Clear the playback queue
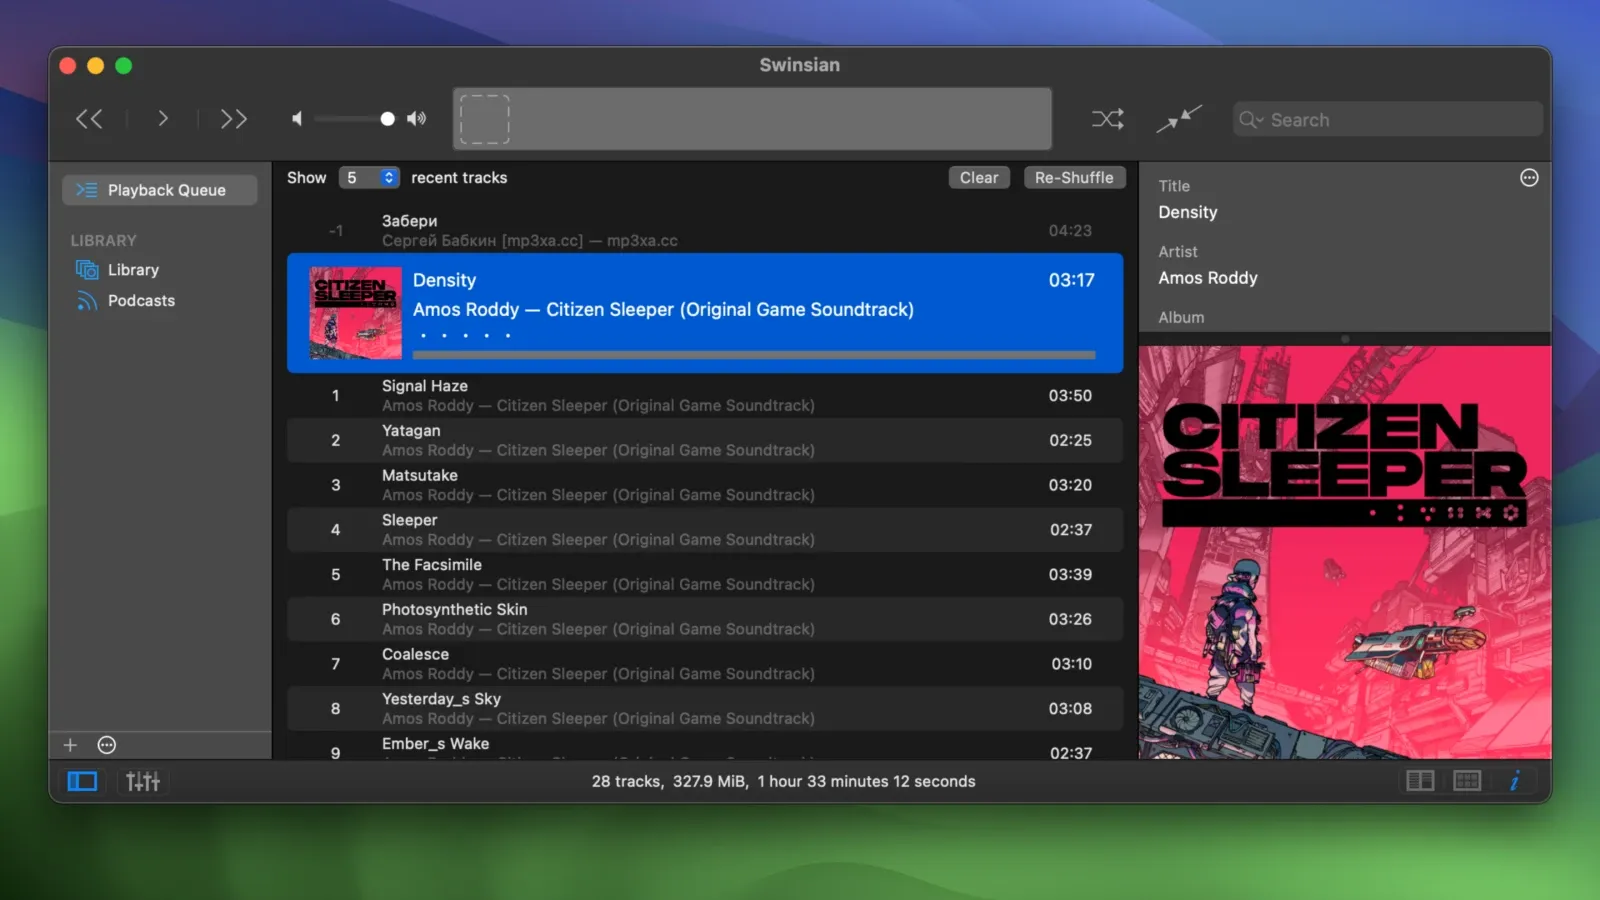1600x900 pixels. [978, 177]
